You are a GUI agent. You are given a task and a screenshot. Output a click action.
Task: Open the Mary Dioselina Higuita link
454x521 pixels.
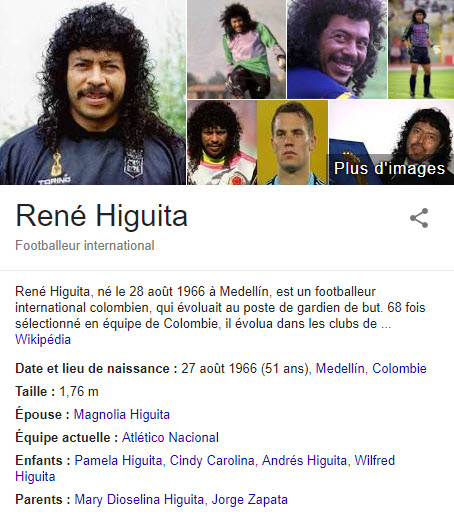coord(139,499)
